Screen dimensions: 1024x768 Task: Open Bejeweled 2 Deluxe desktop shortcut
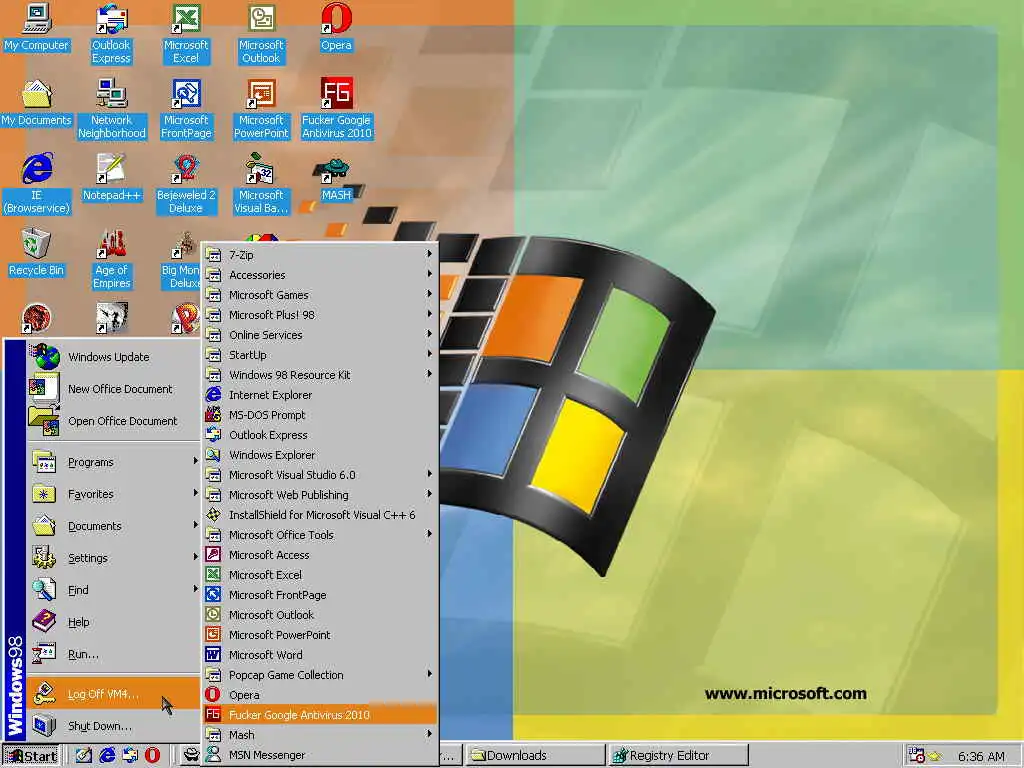click(x=186, y=184)
